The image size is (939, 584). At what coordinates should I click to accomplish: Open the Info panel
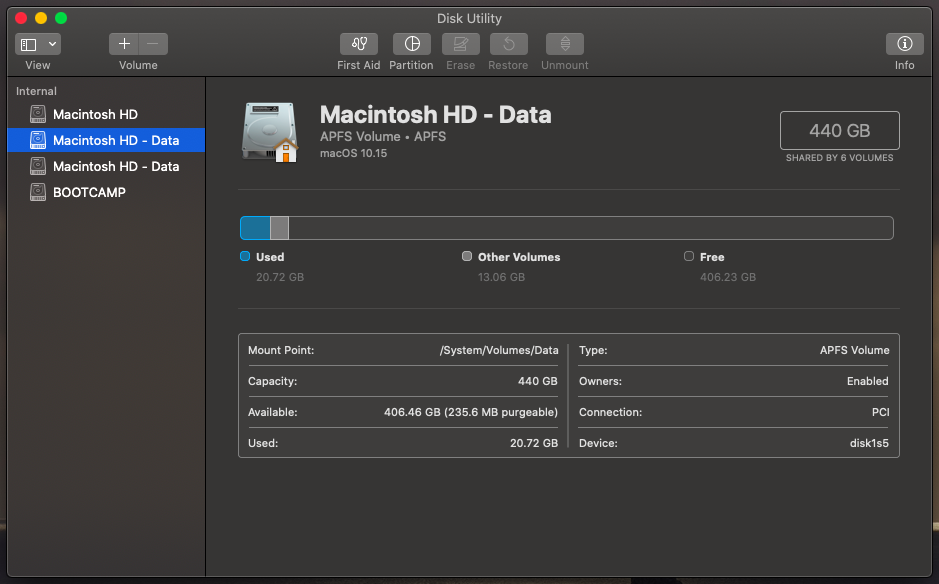click(x=904, y=44)
